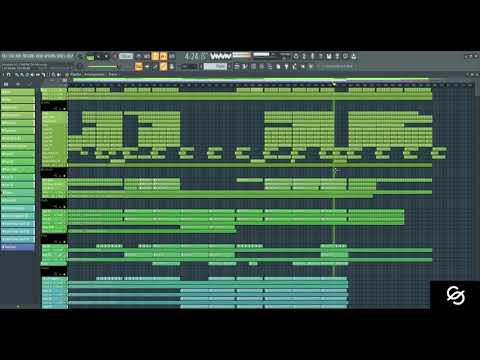Open the Help menu
480x360 pixels.
point(70,56)
